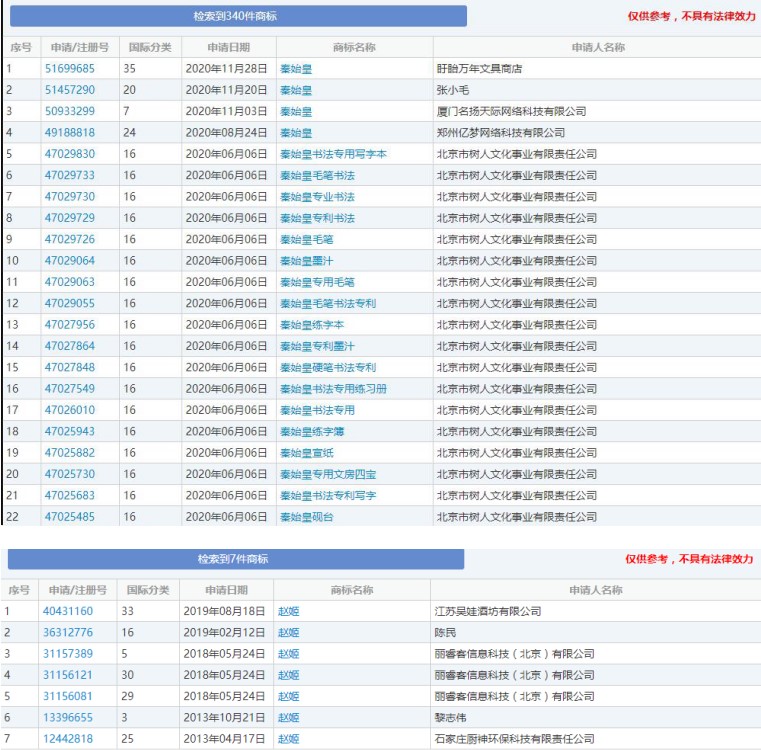The height and width of the screenshot is (750, 761).
Task: Open trademark 秦始皇专用文房四宝
Action: (328, 475)
